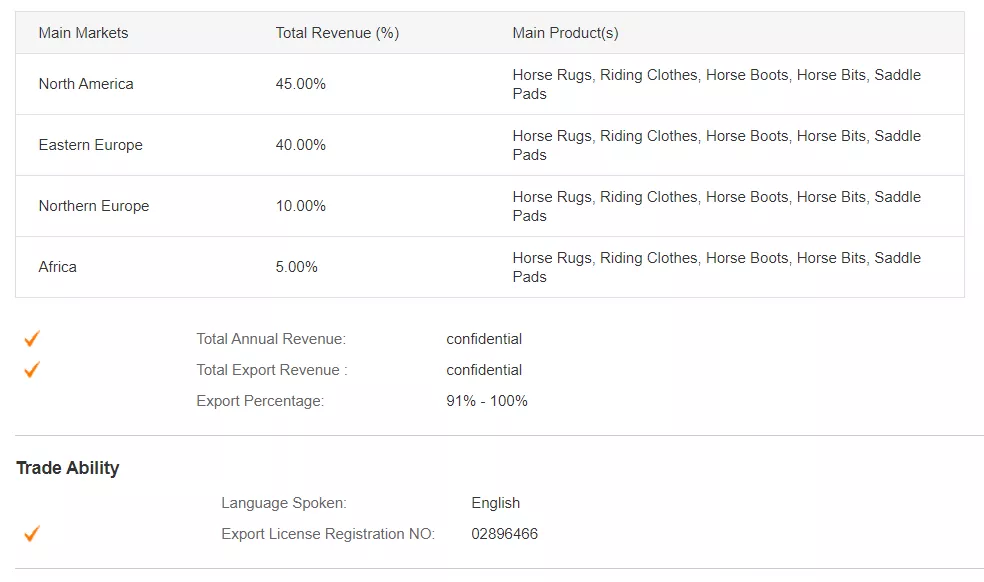Click the Eastern Europe market cell
The height and width of the screenshot is (582, 984).
point(91,145)
